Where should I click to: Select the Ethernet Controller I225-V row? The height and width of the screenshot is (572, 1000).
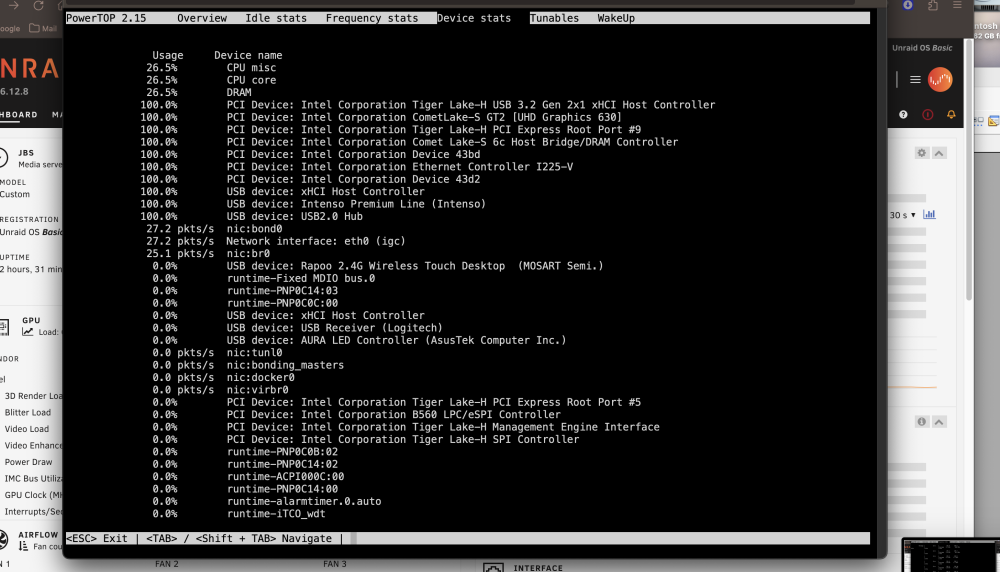(357, 167)
